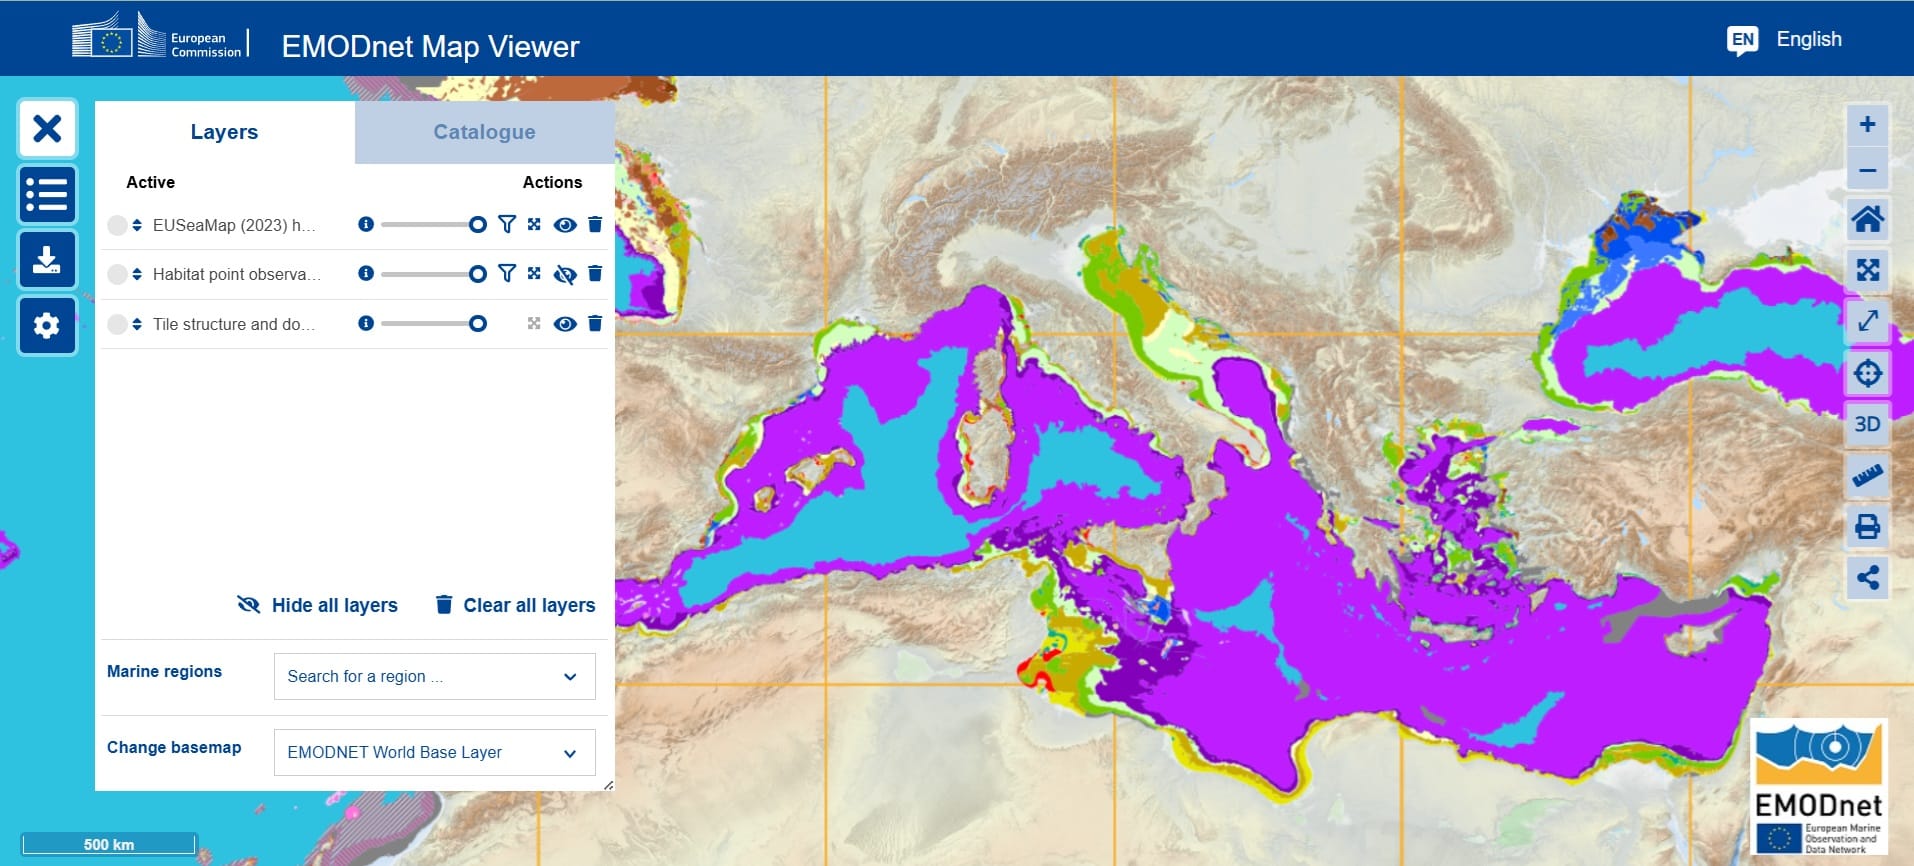
Task: Select the EUSeaMap (2023) layer radio circle
Action: pyautogui.click(x=117, y=225)
